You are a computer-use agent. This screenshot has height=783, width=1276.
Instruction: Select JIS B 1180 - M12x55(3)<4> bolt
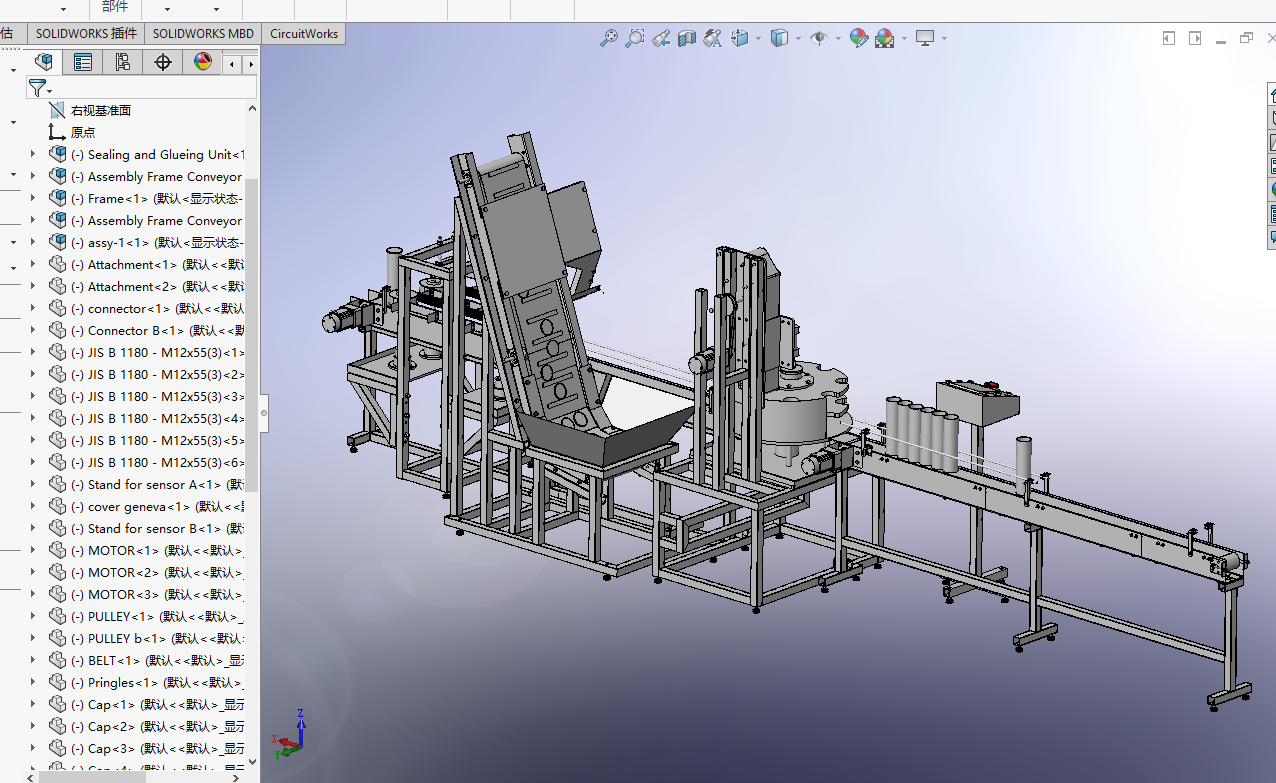[158, 419]
